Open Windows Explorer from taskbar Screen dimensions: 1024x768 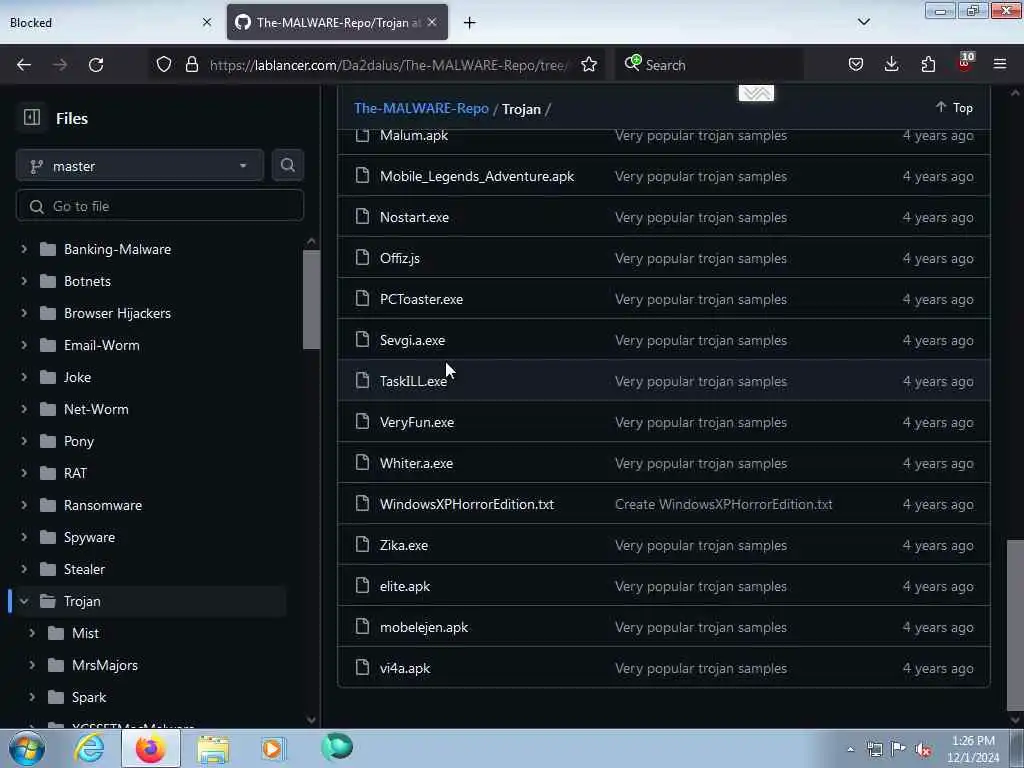213,748
